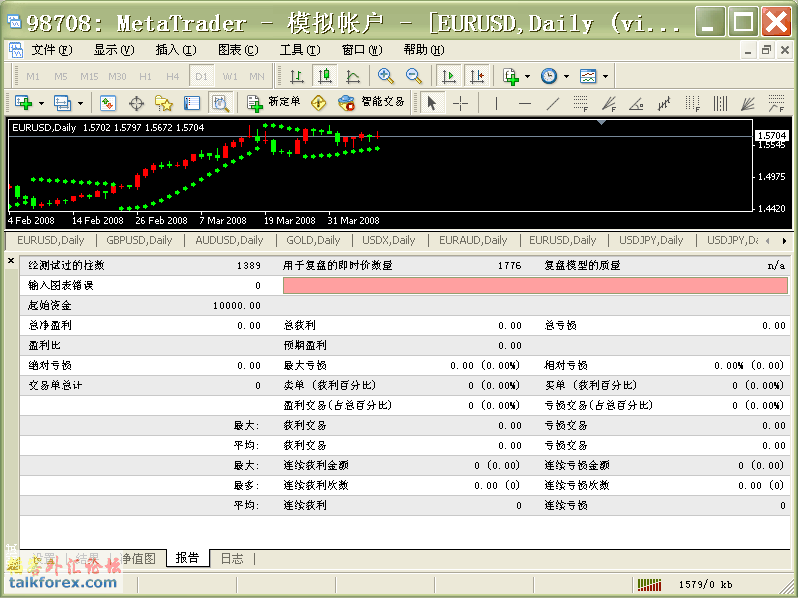Click the chart templates icon
The image size is (798, 598).
[x=588, y=76]
